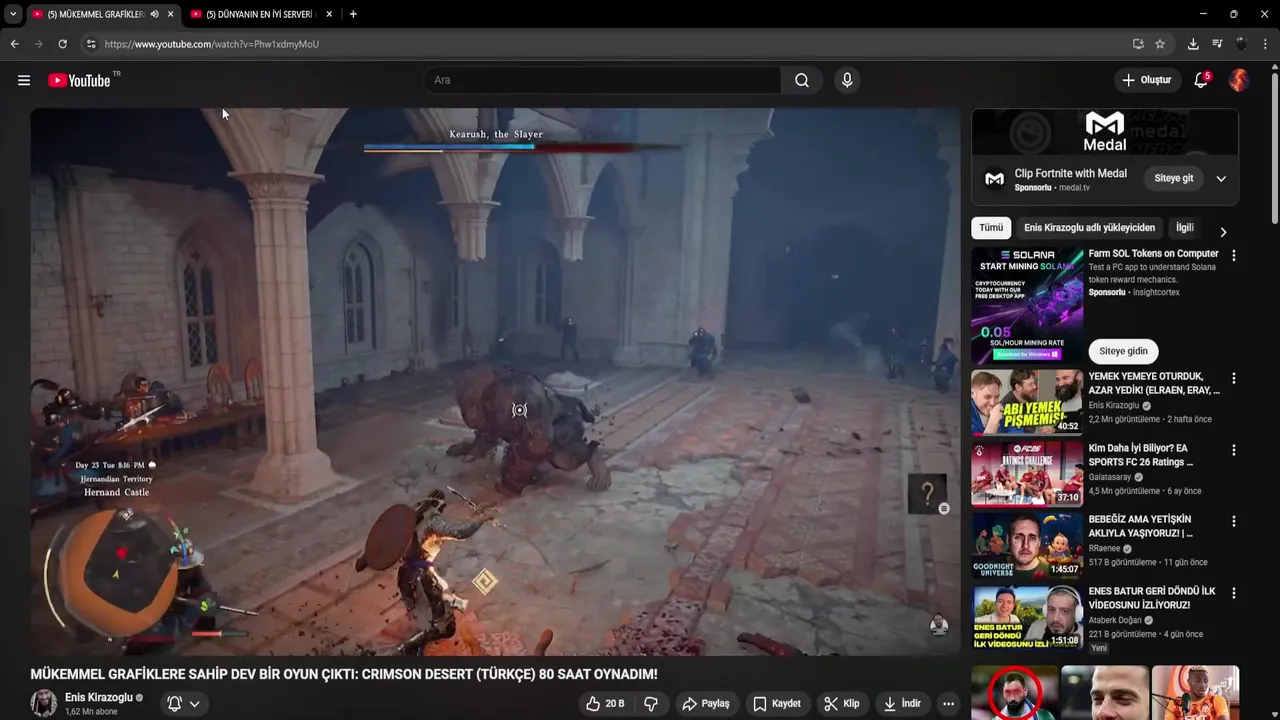Open Kim Daha İyi Biliyor thumbnail
The width and height of the screenshot is (1280, 720).
click(1027, 474)
